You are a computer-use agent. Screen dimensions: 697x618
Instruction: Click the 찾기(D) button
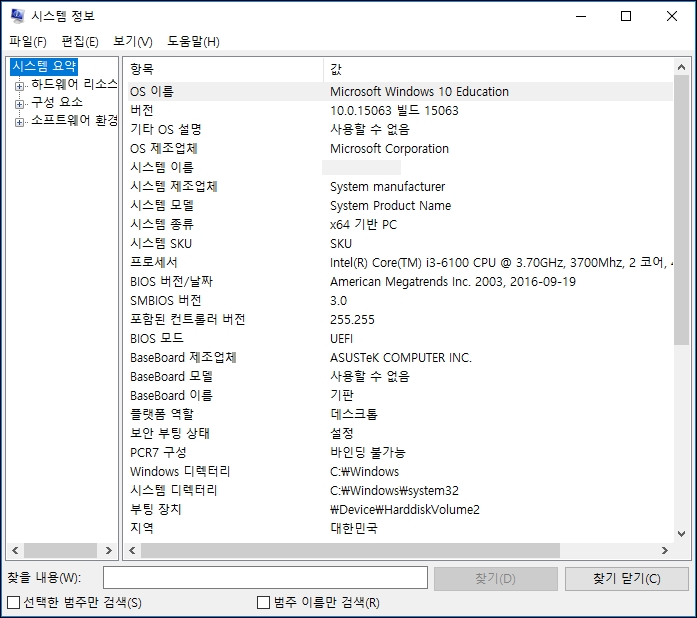496,578
